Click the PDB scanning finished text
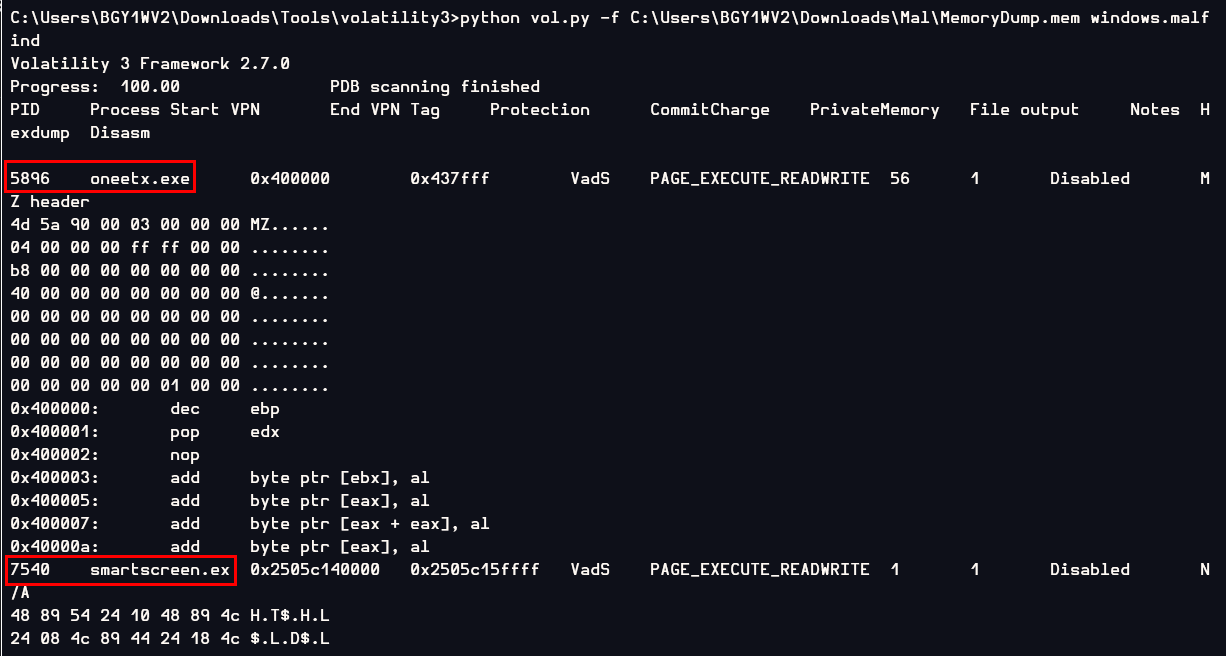Viewport: 1226px width, 656px height. pyautogui.click(x=434, y=87)
